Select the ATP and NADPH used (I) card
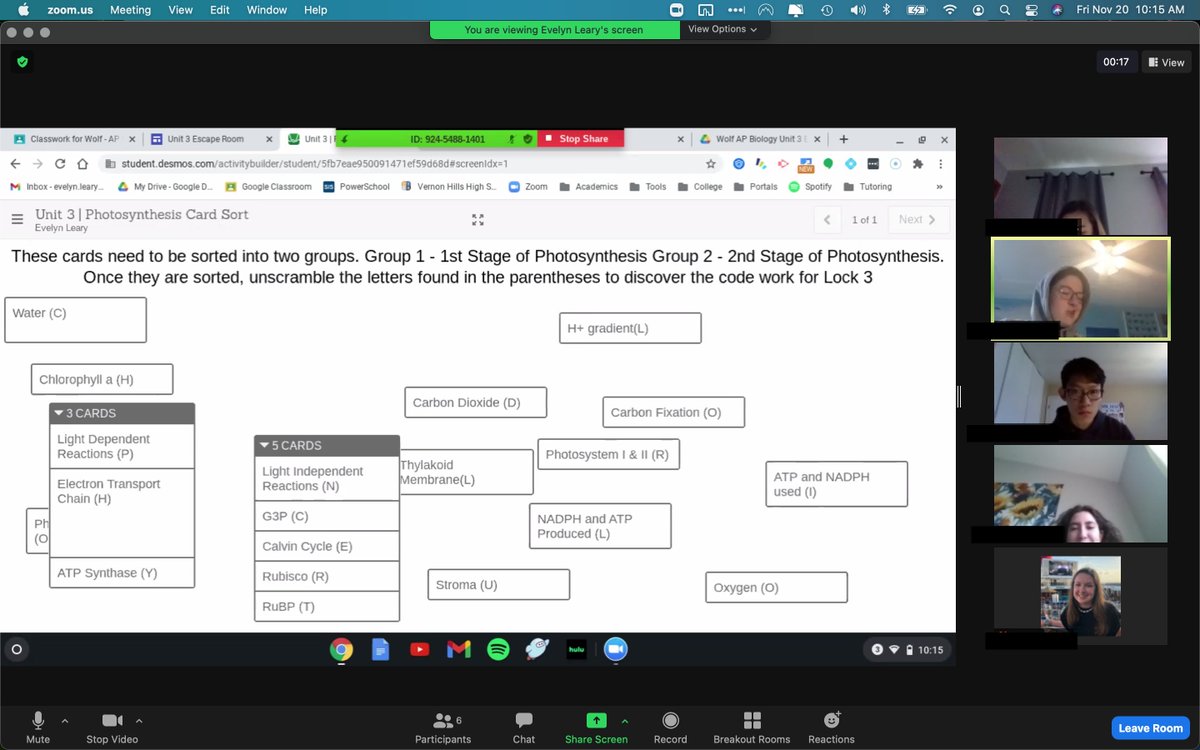This screenshot has height=750, width=1200. pyautogui.click(x=837, y=484)
